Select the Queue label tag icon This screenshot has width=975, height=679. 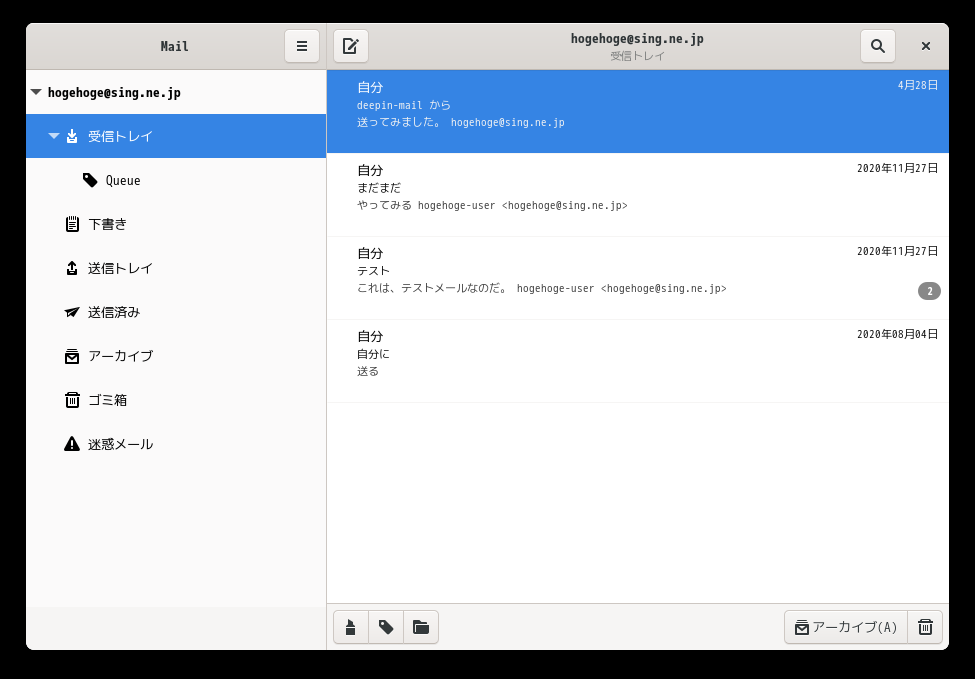[x=90, y=180]
